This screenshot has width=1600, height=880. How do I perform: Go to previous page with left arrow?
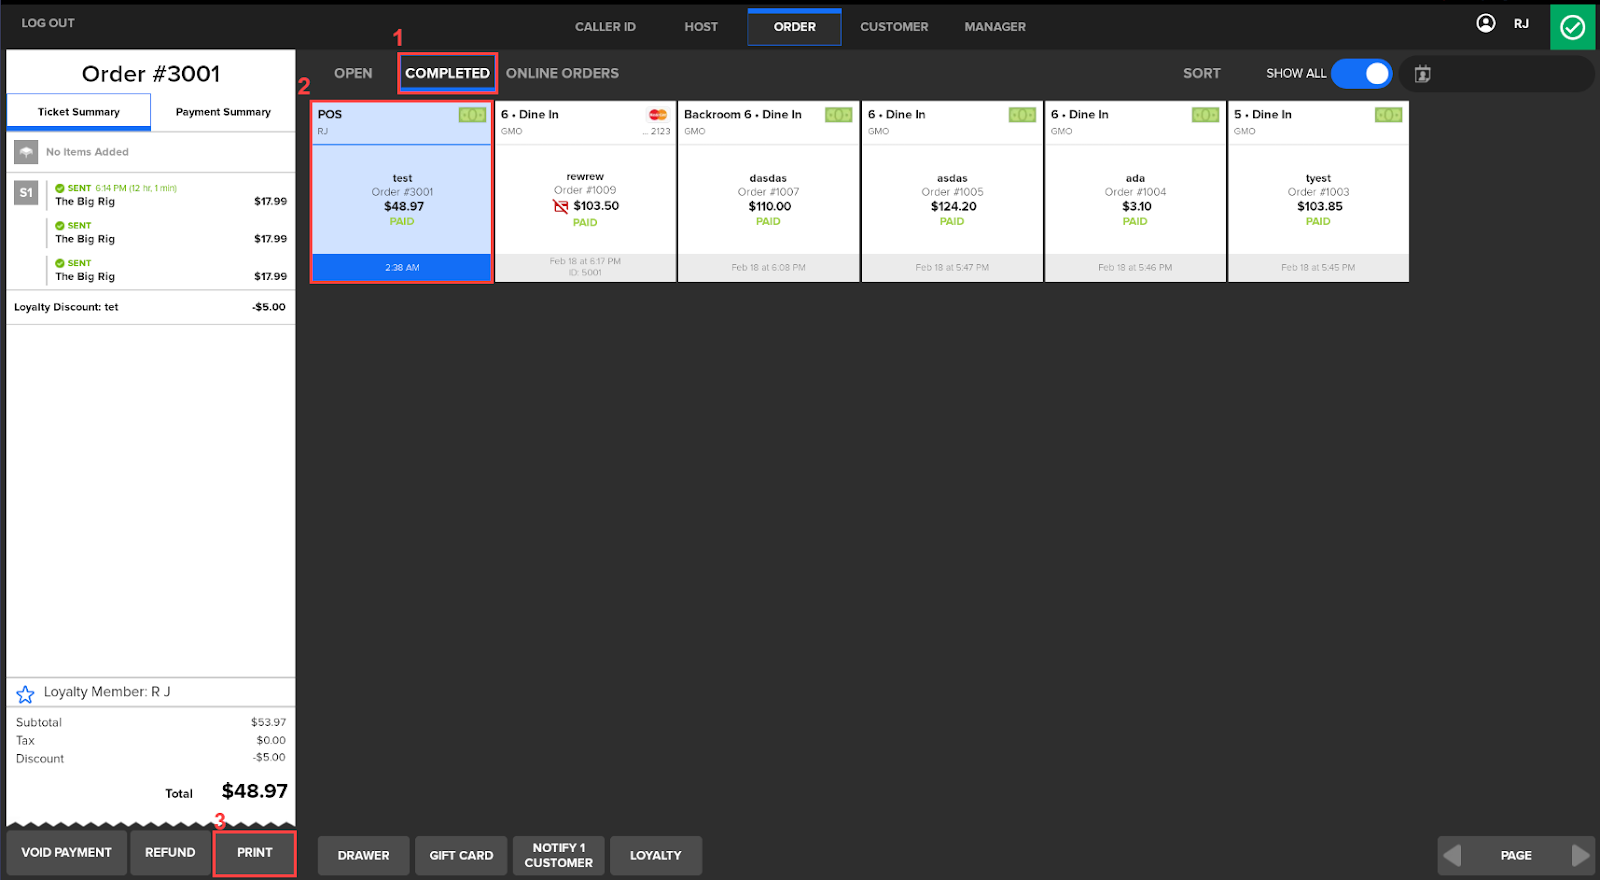(x=1453, y=855)
